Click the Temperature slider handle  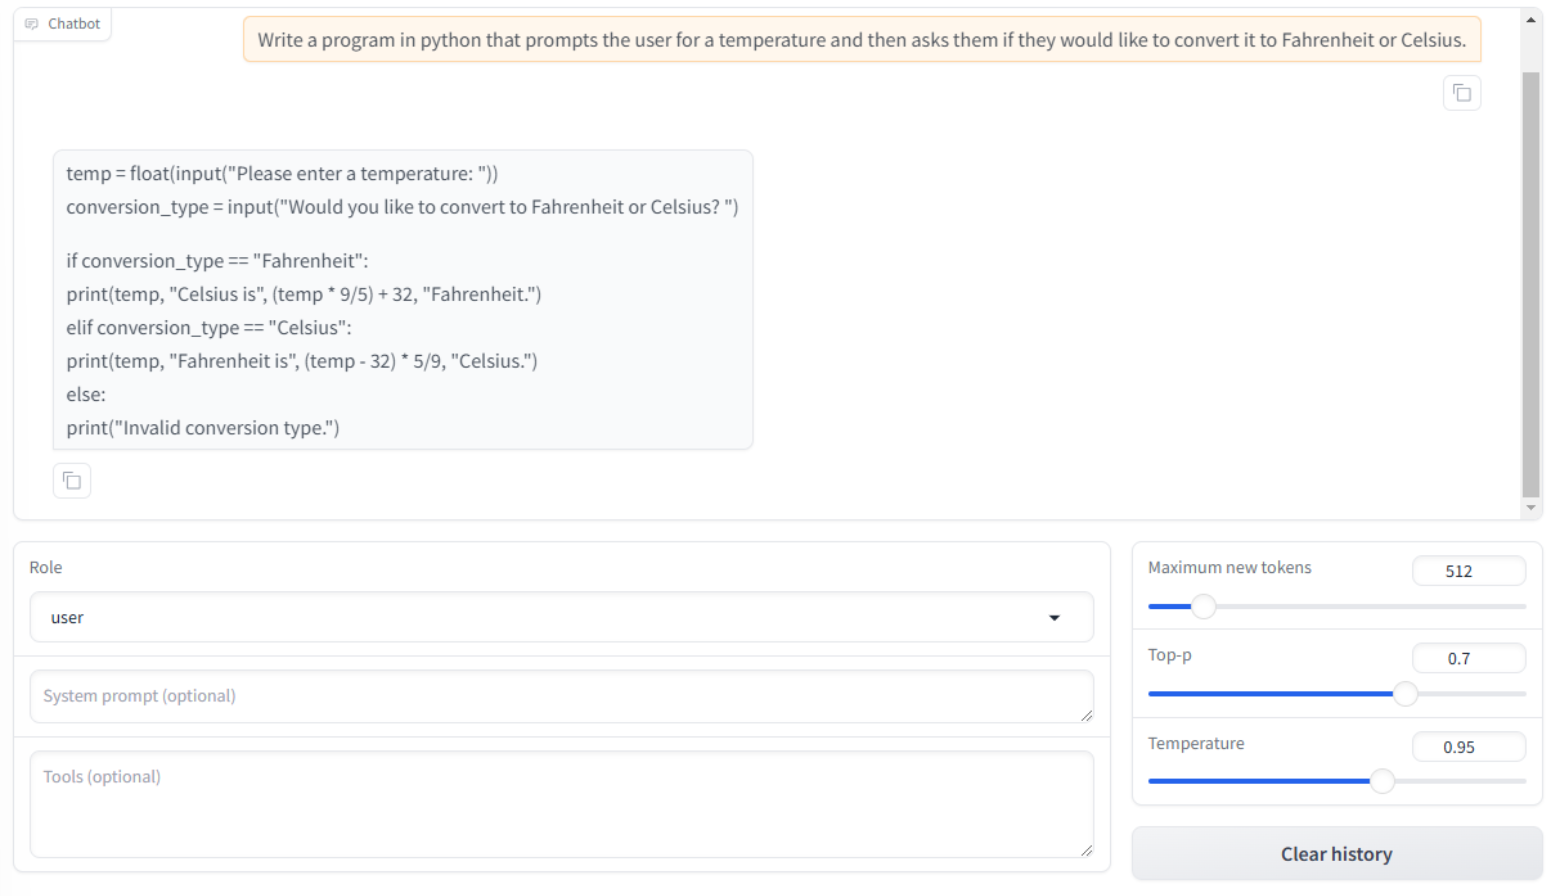[1381, 781]
